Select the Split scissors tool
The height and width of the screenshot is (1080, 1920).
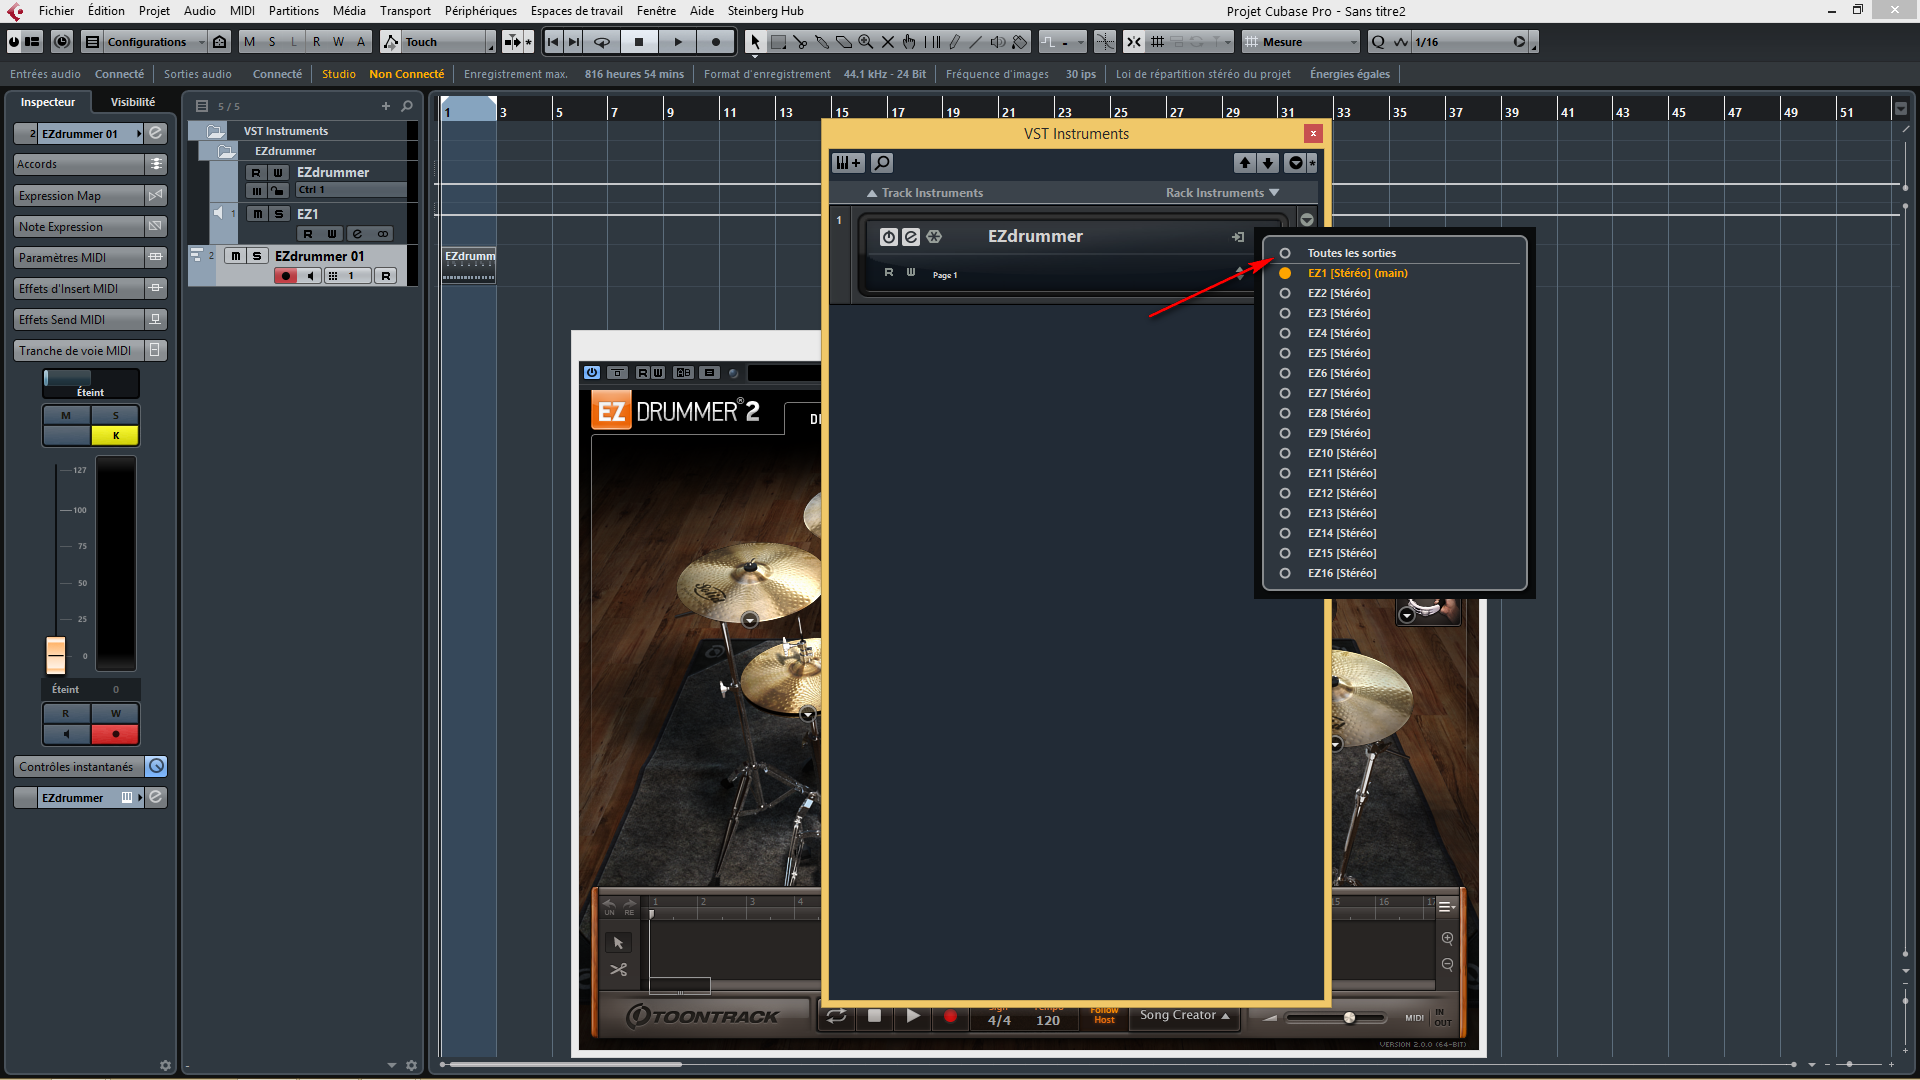(x=800, y=42)
